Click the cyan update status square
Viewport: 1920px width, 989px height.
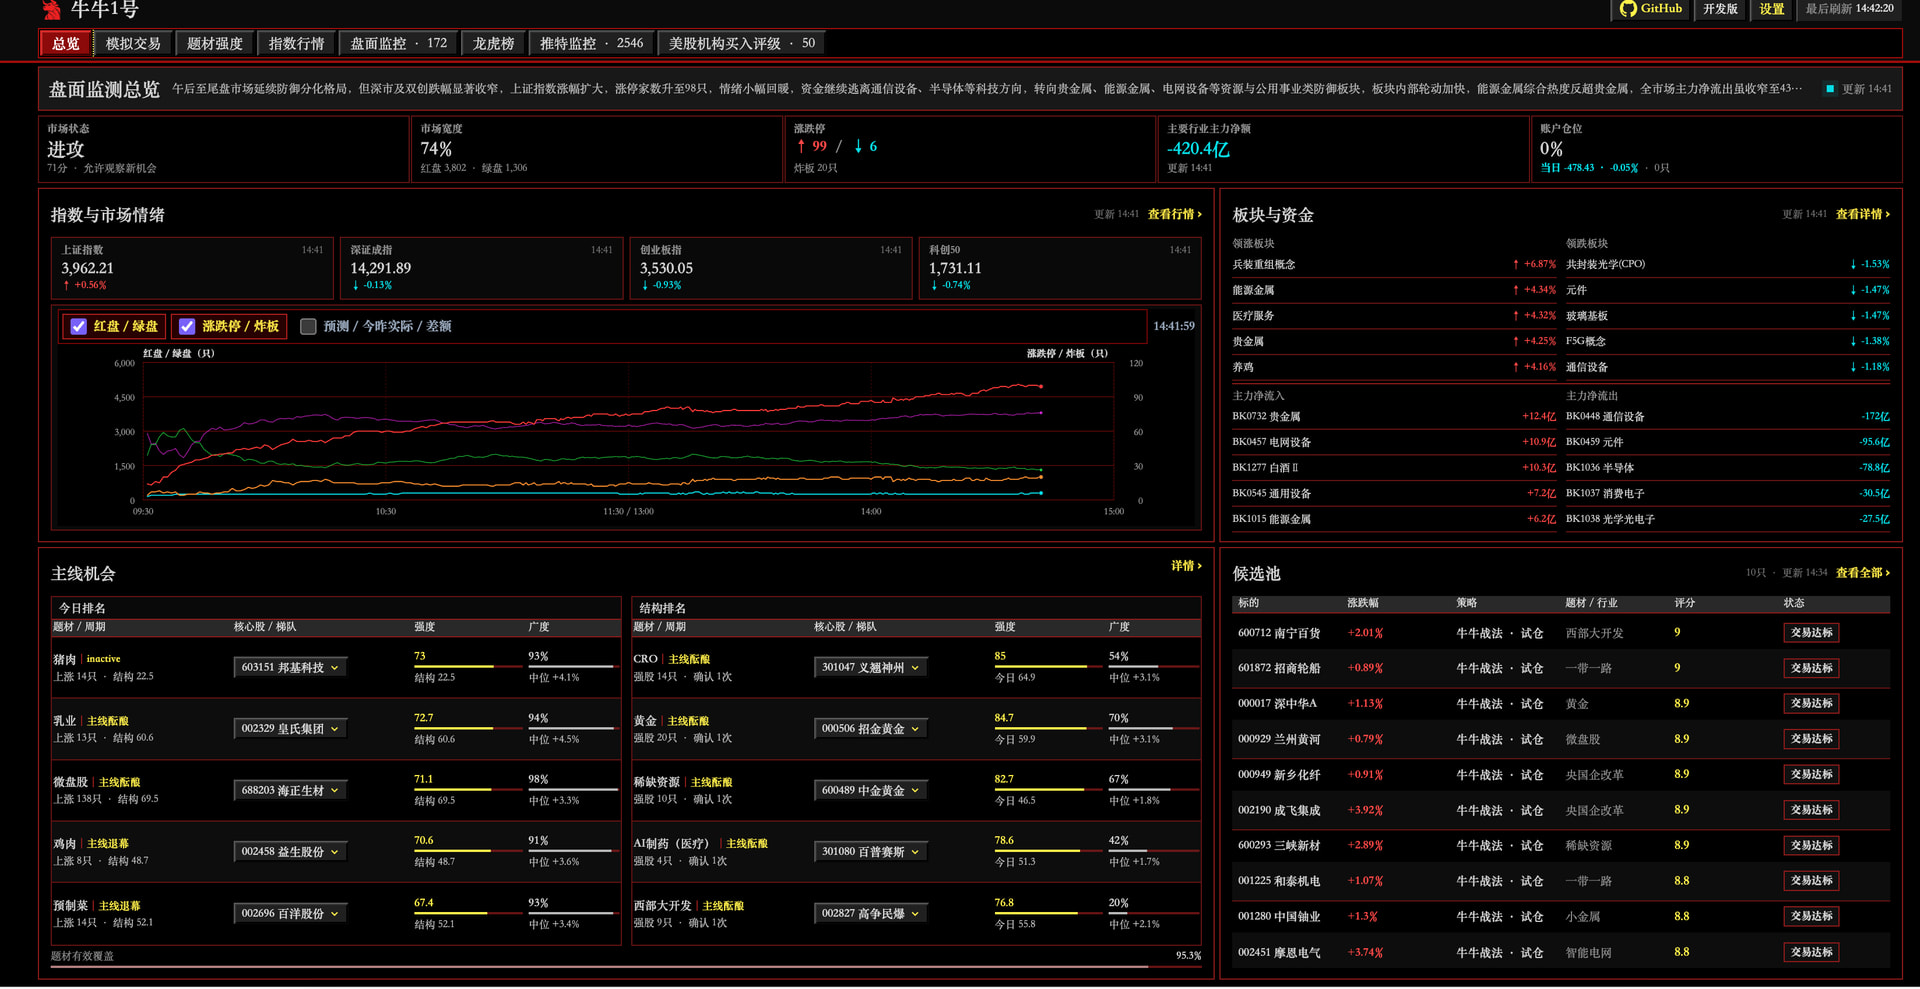(1830, 89)
